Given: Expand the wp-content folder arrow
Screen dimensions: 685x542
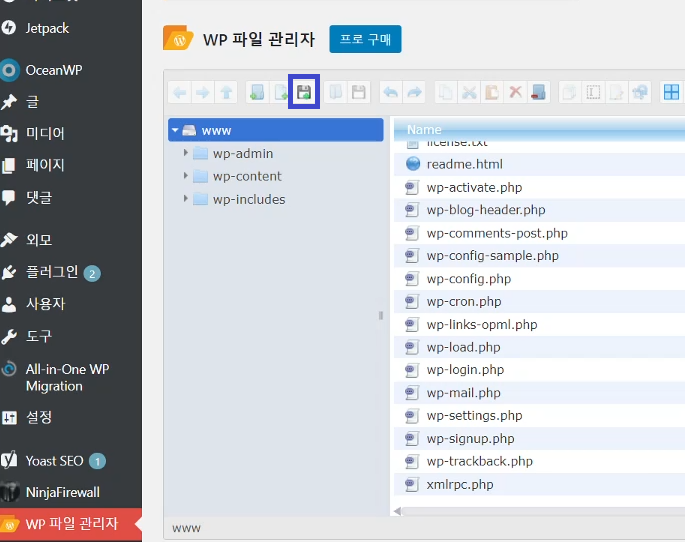Looking at the screenshot, I should point(186,176).
